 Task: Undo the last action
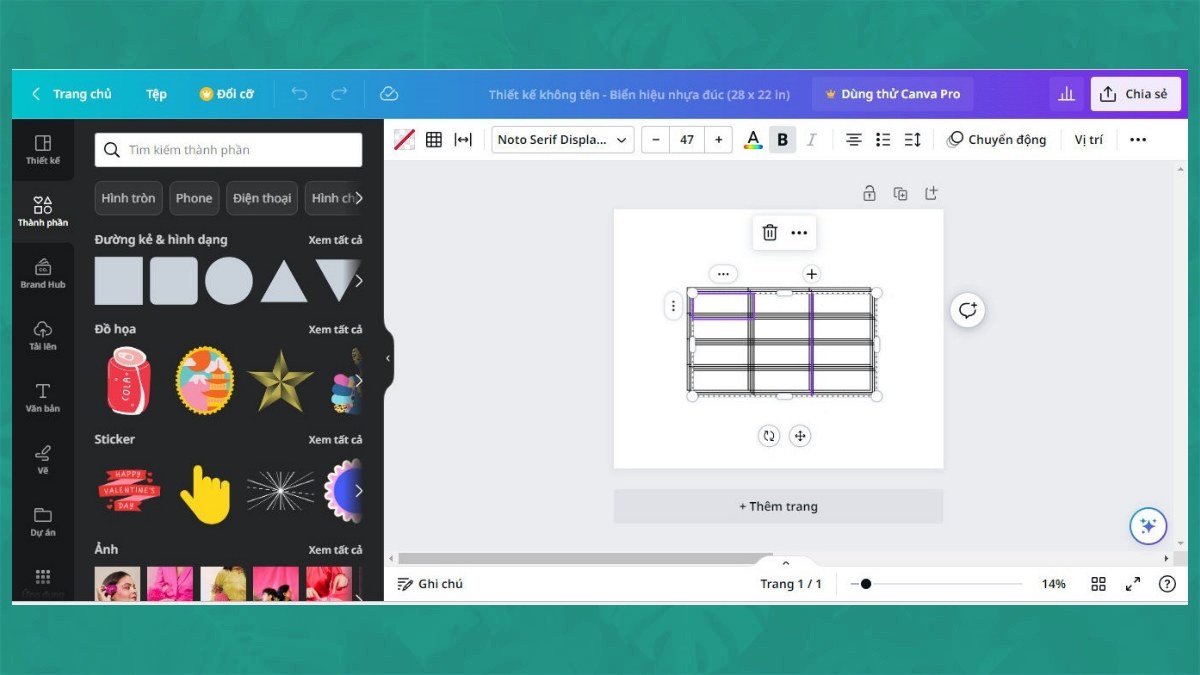click(x=299, y=94)
